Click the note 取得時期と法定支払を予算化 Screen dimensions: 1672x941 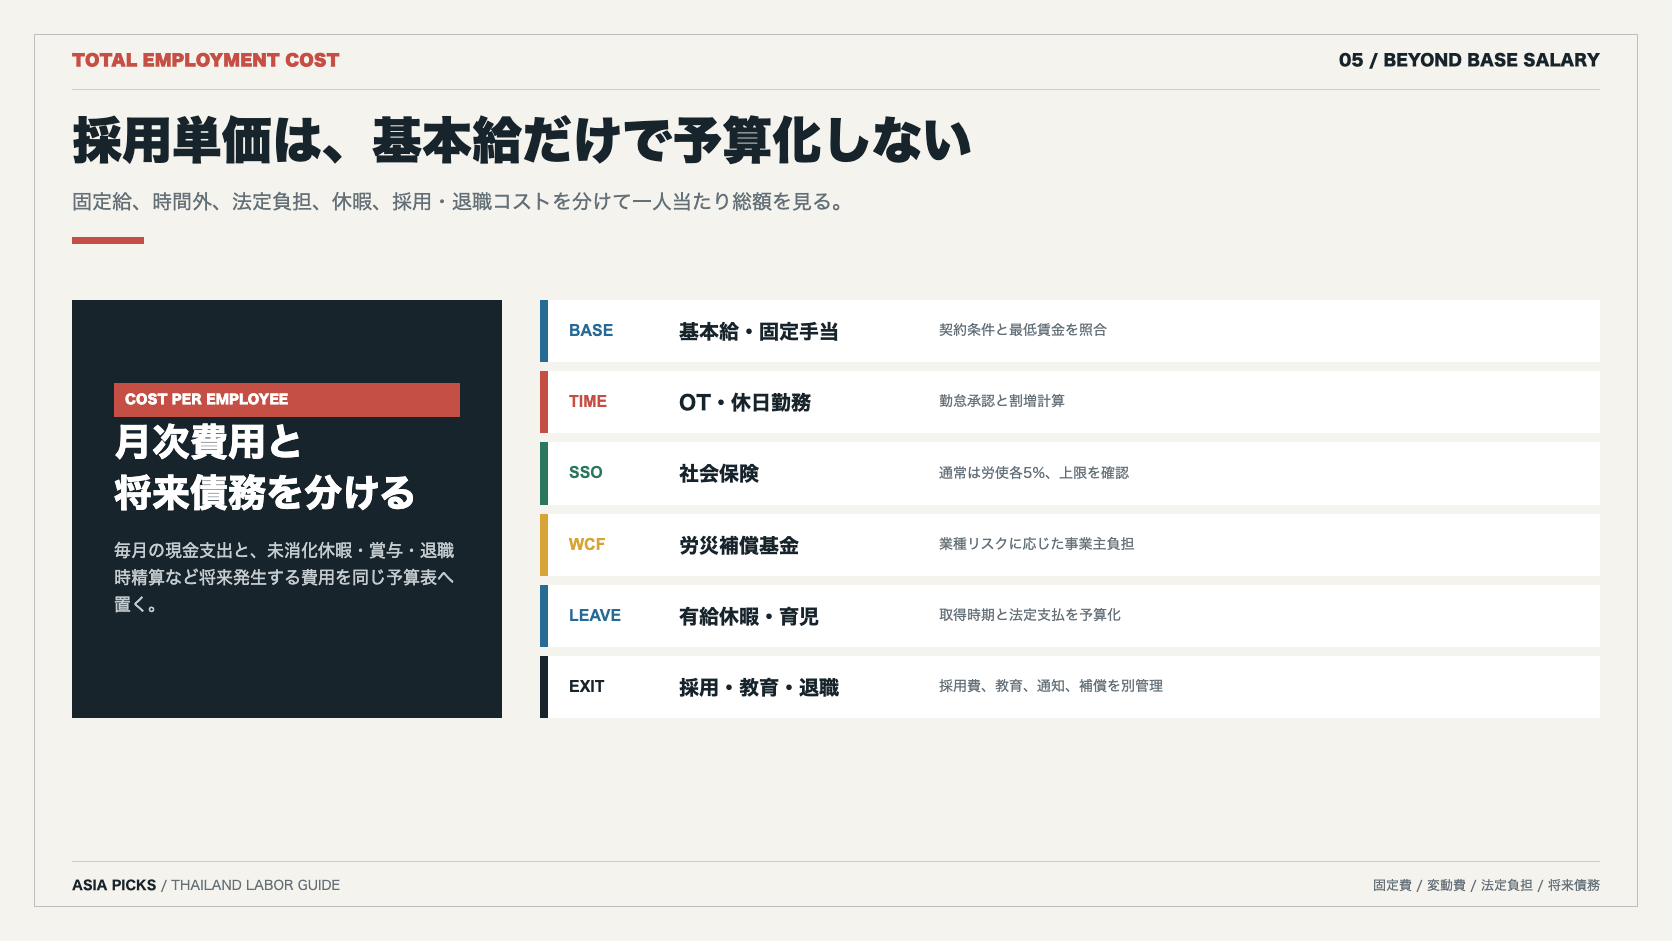[x=1029, y=615]
